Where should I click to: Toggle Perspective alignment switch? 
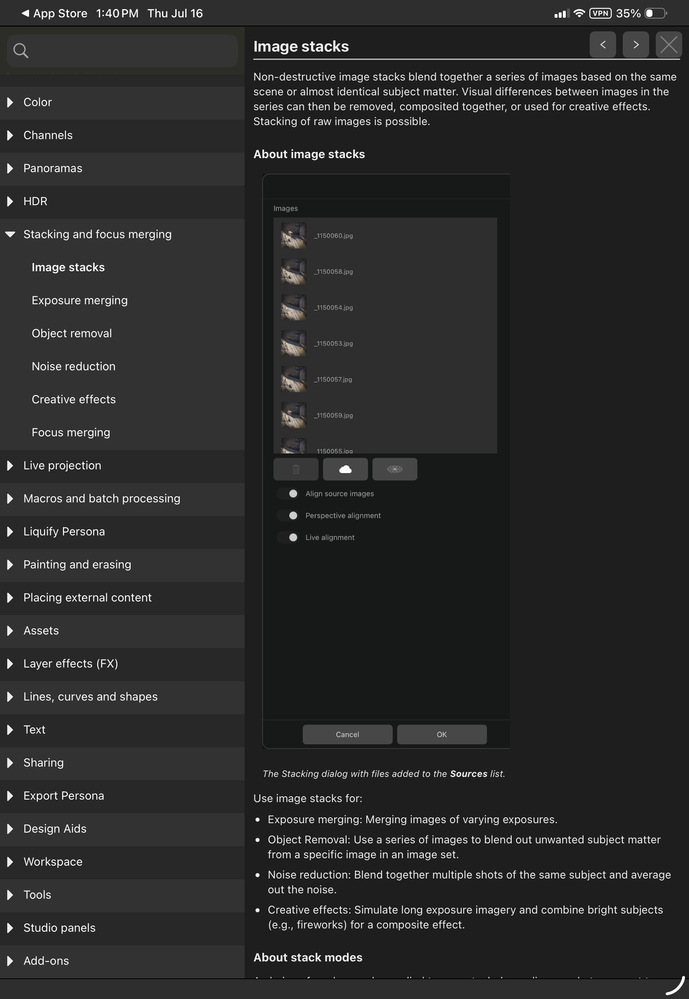coord(288,515)
